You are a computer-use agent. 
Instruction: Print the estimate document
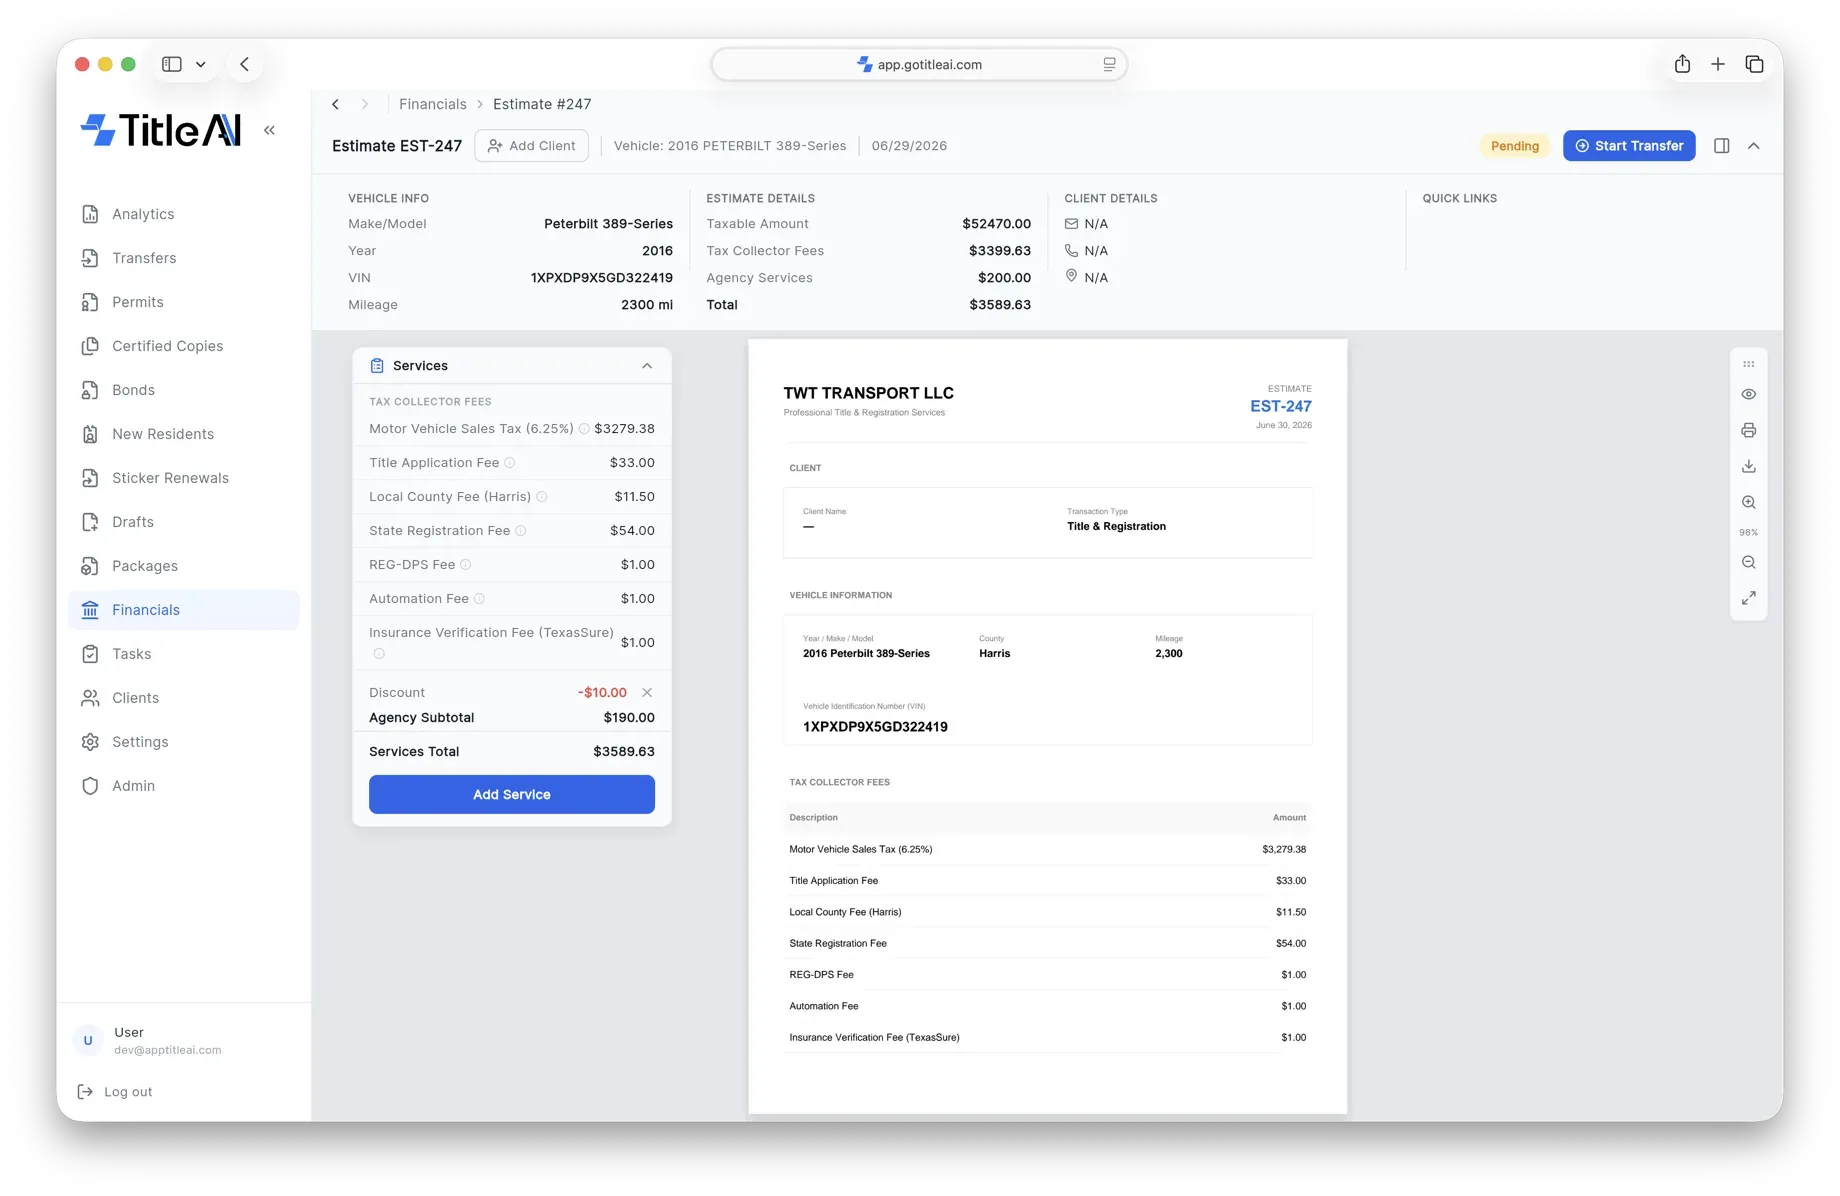pyautogui.click(x=1748, y=430)
